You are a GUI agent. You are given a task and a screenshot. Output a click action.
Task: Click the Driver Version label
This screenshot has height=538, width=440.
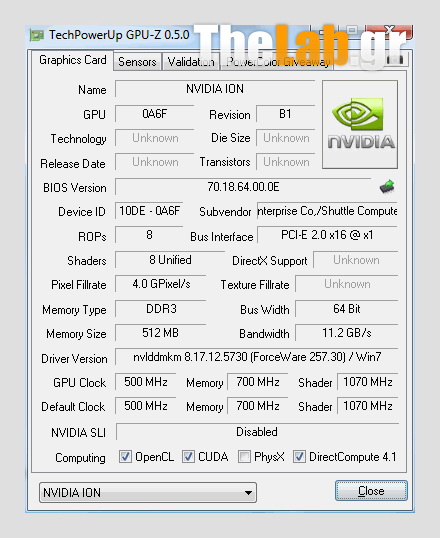tap(74, 359)
